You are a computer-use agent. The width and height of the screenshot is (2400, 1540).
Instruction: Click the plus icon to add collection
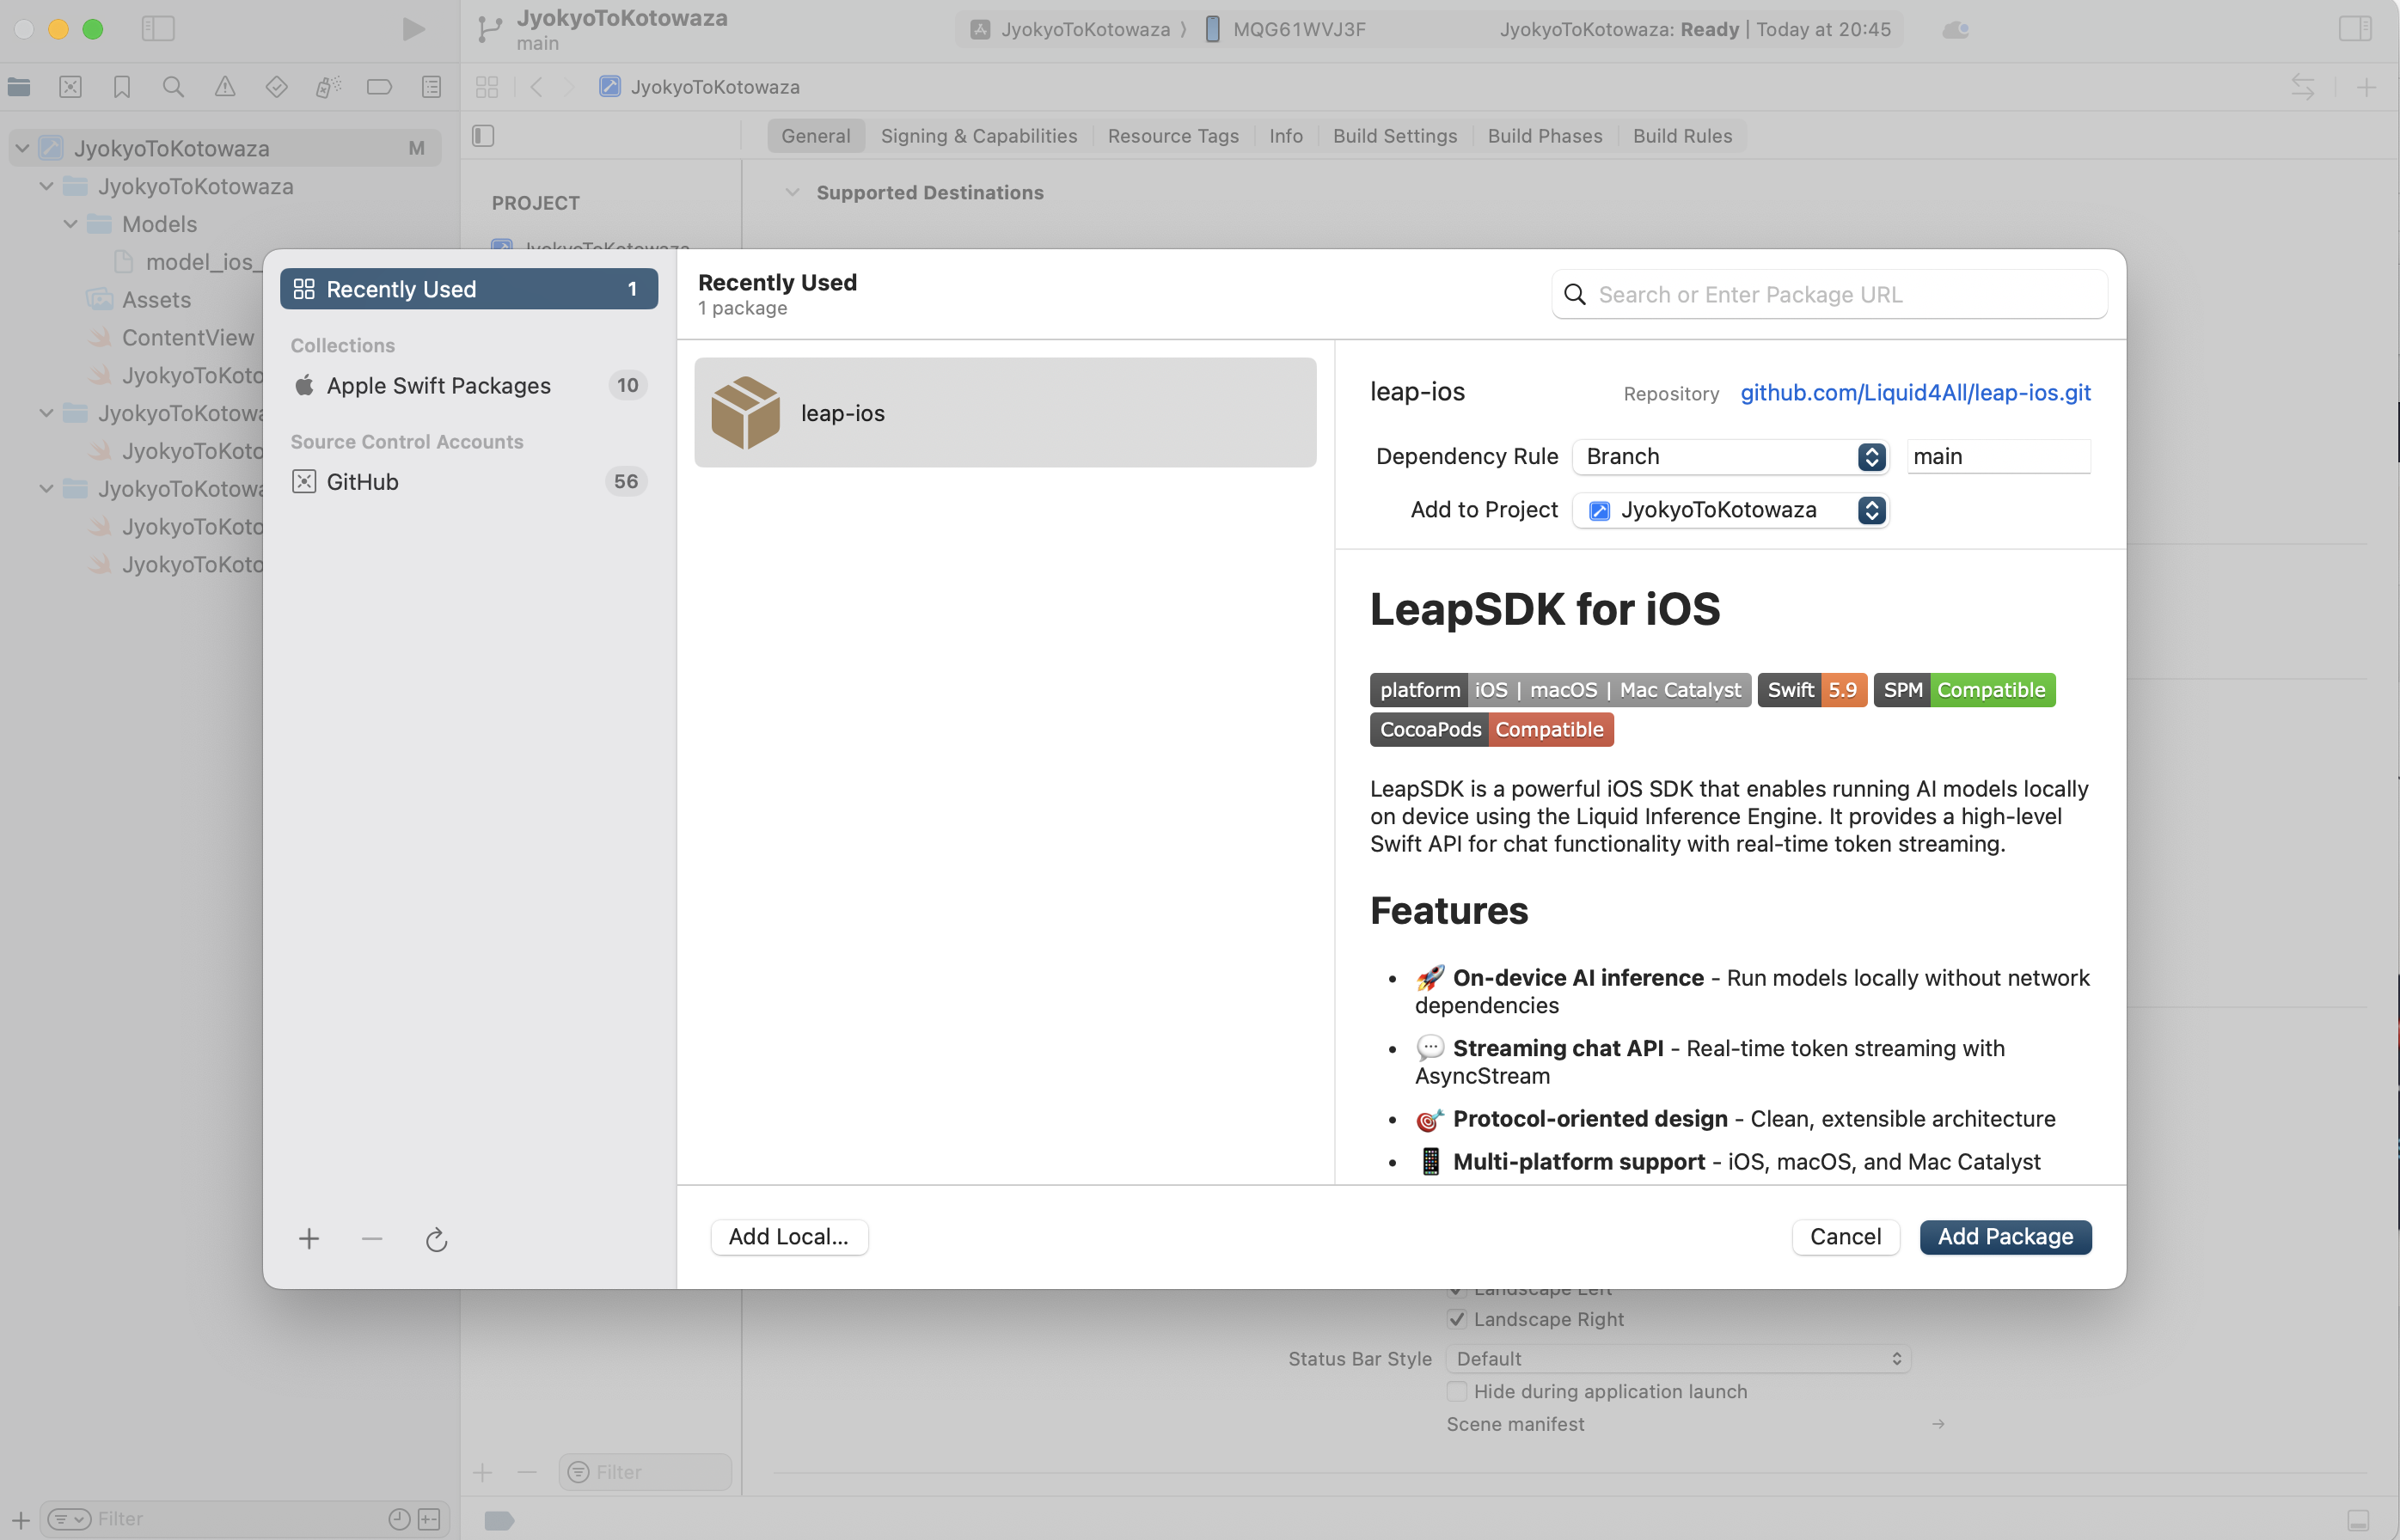pos(309,1240)
